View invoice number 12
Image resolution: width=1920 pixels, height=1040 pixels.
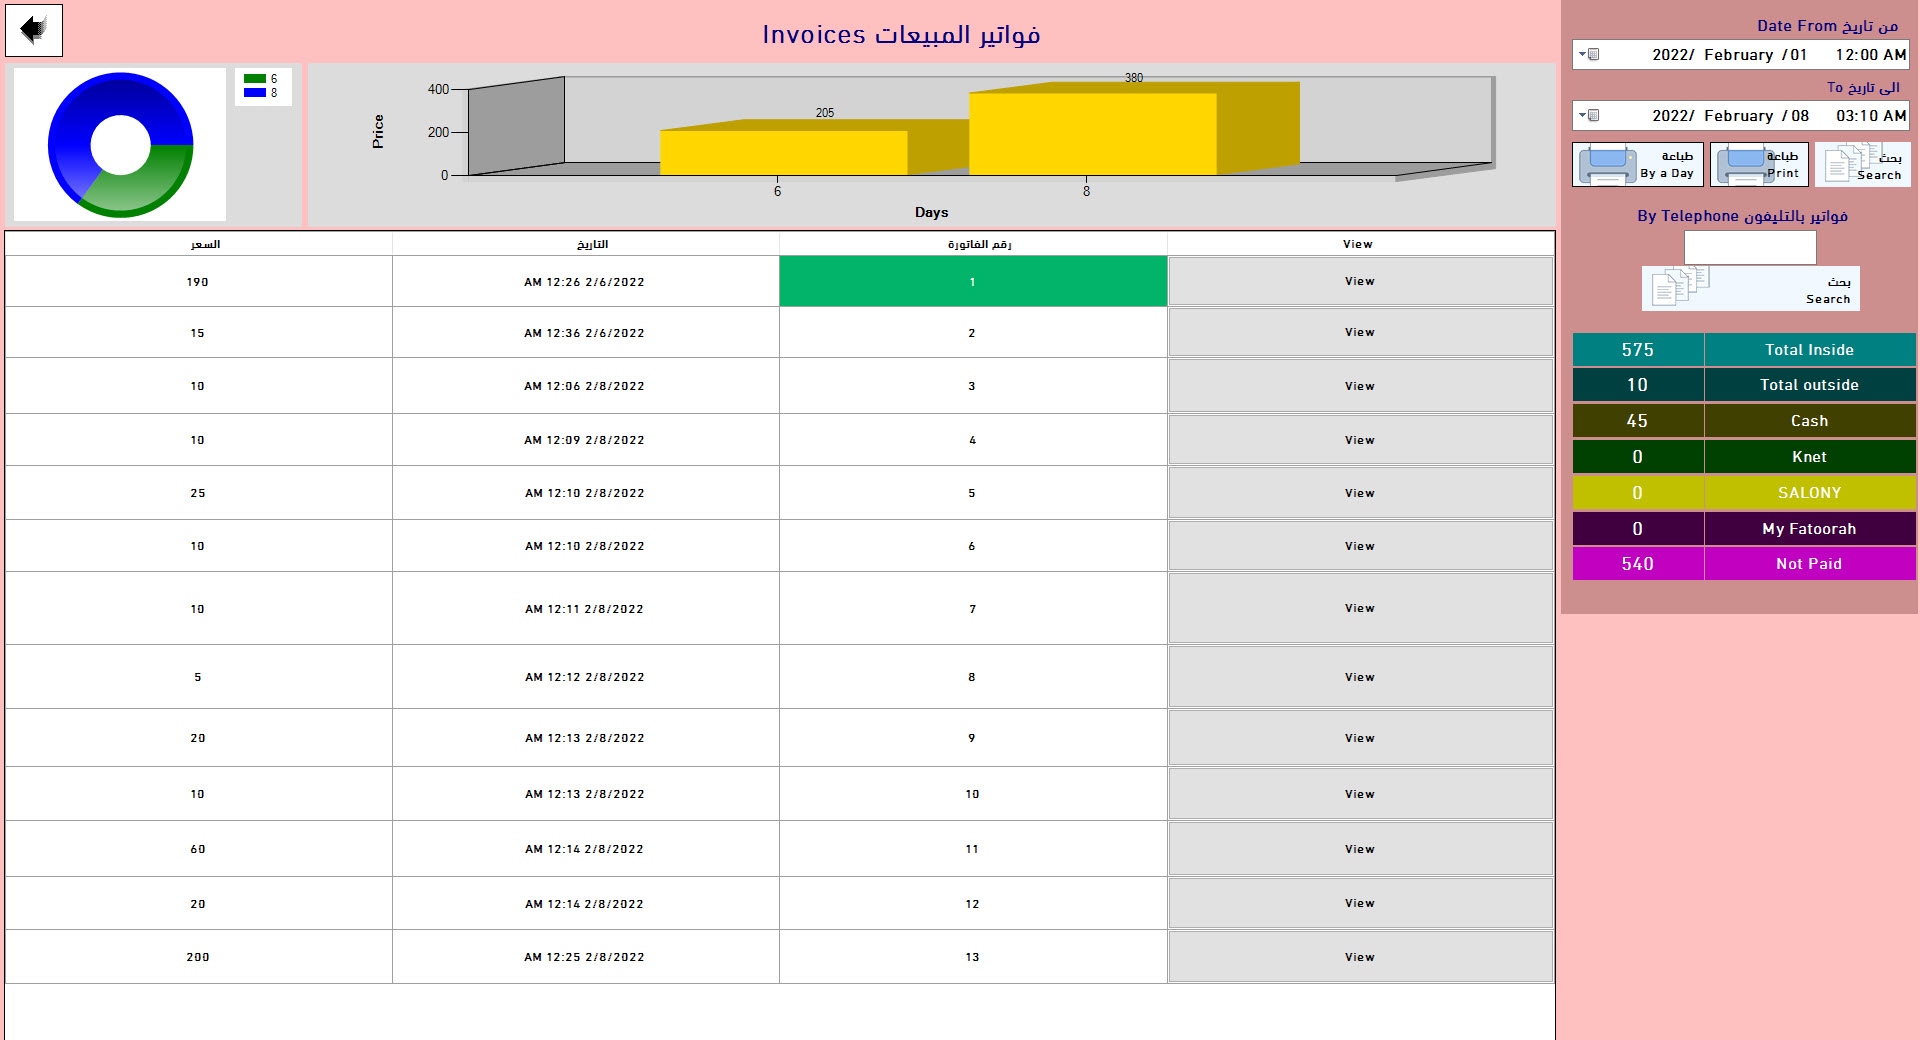click(1360, 903)
